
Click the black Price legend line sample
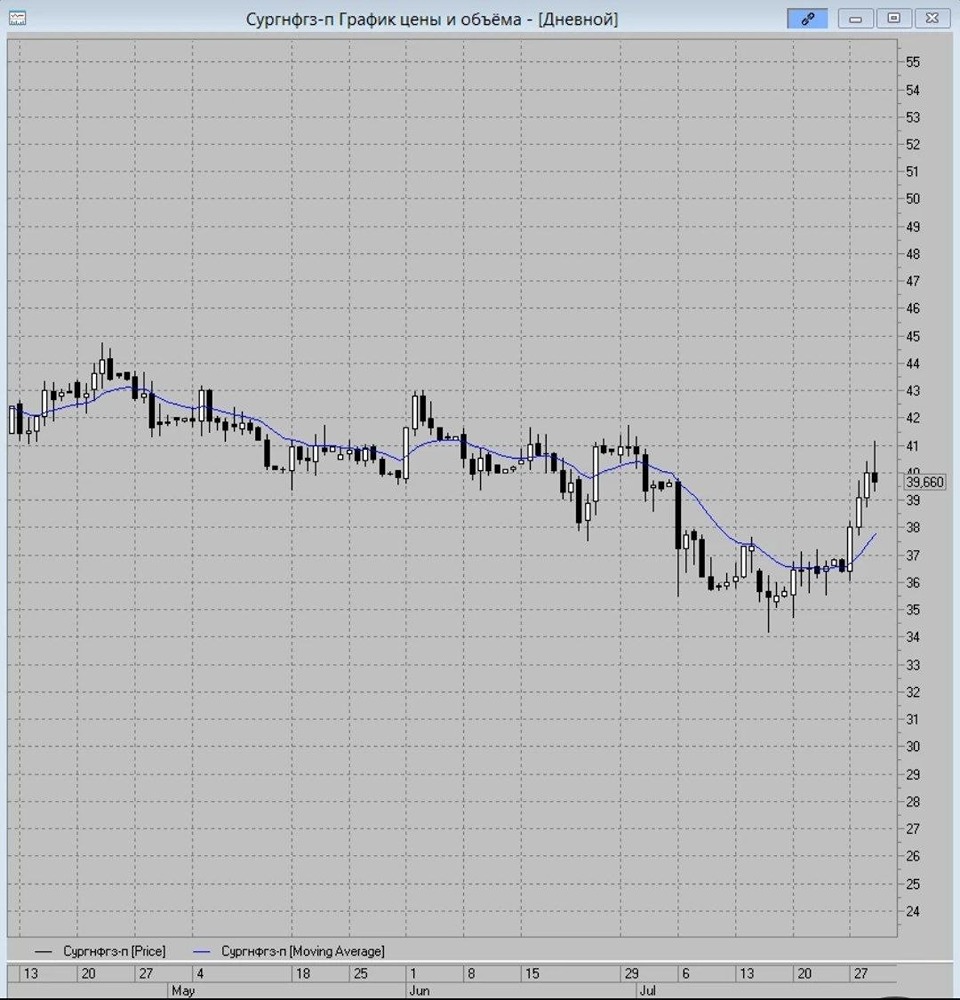pyautogui.click(x=43, y=952)
